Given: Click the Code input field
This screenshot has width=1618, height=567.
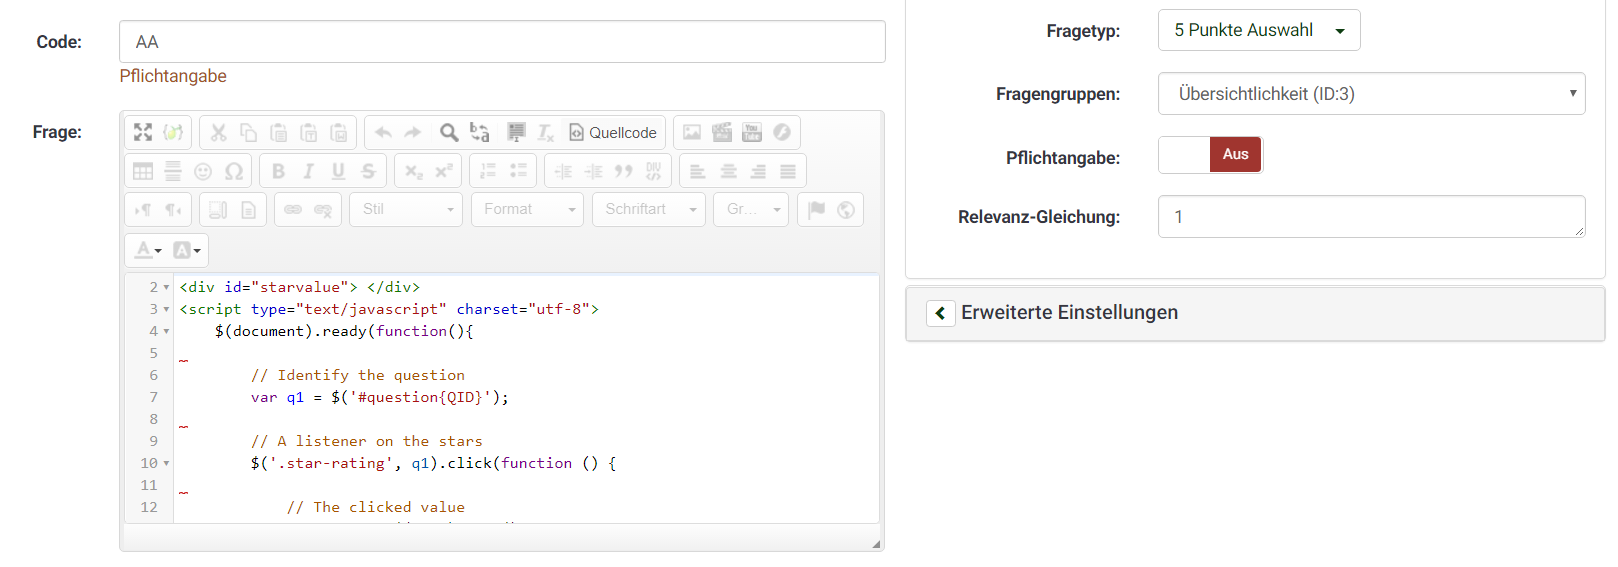Looking at the screenshot, I should (x=501, y=42).
